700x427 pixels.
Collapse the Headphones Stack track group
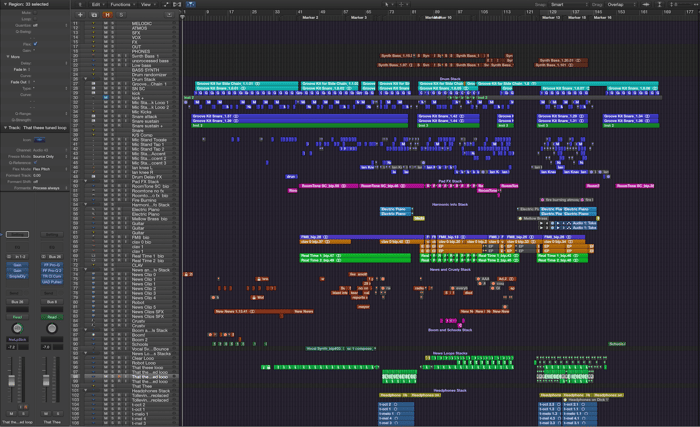[86, 391]
